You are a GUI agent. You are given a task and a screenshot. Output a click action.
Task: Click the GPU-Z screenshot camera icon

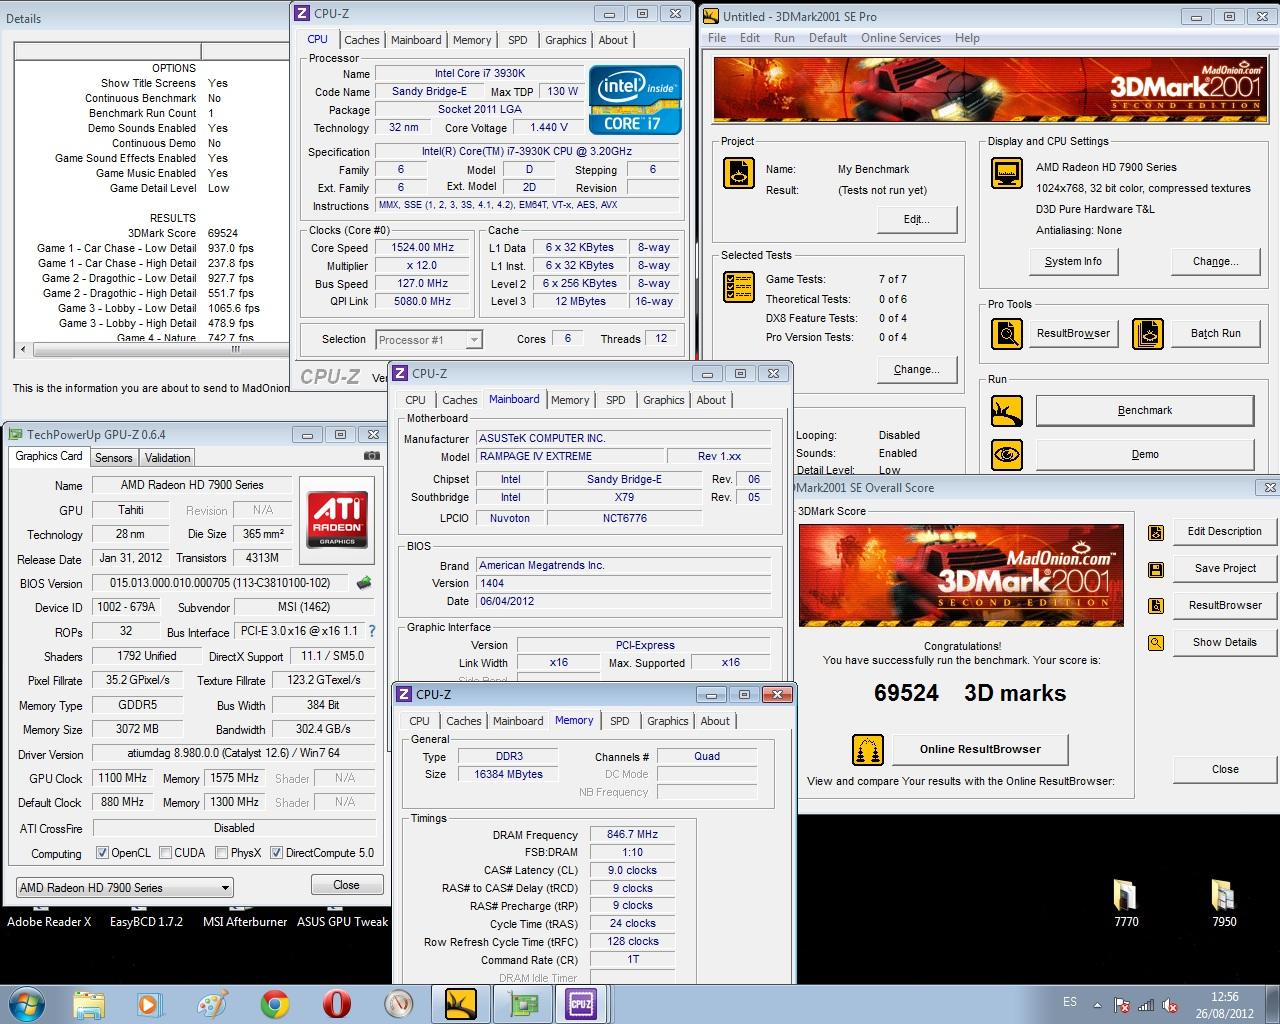(x=372, y=456)
